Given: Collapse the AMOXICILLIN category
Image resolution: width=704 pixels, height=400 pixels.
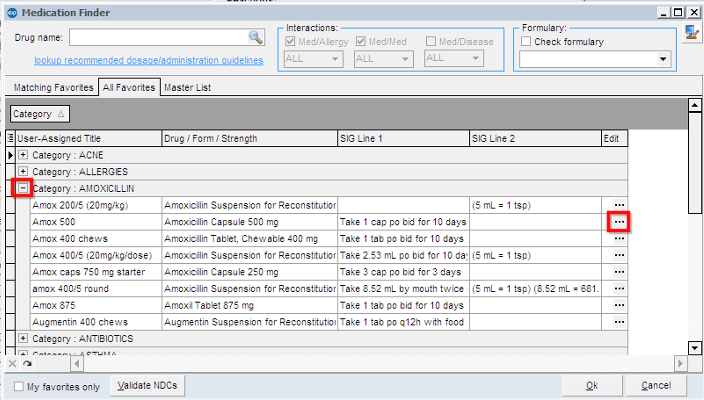Looking at the screenshot, I should click(23, 188).
